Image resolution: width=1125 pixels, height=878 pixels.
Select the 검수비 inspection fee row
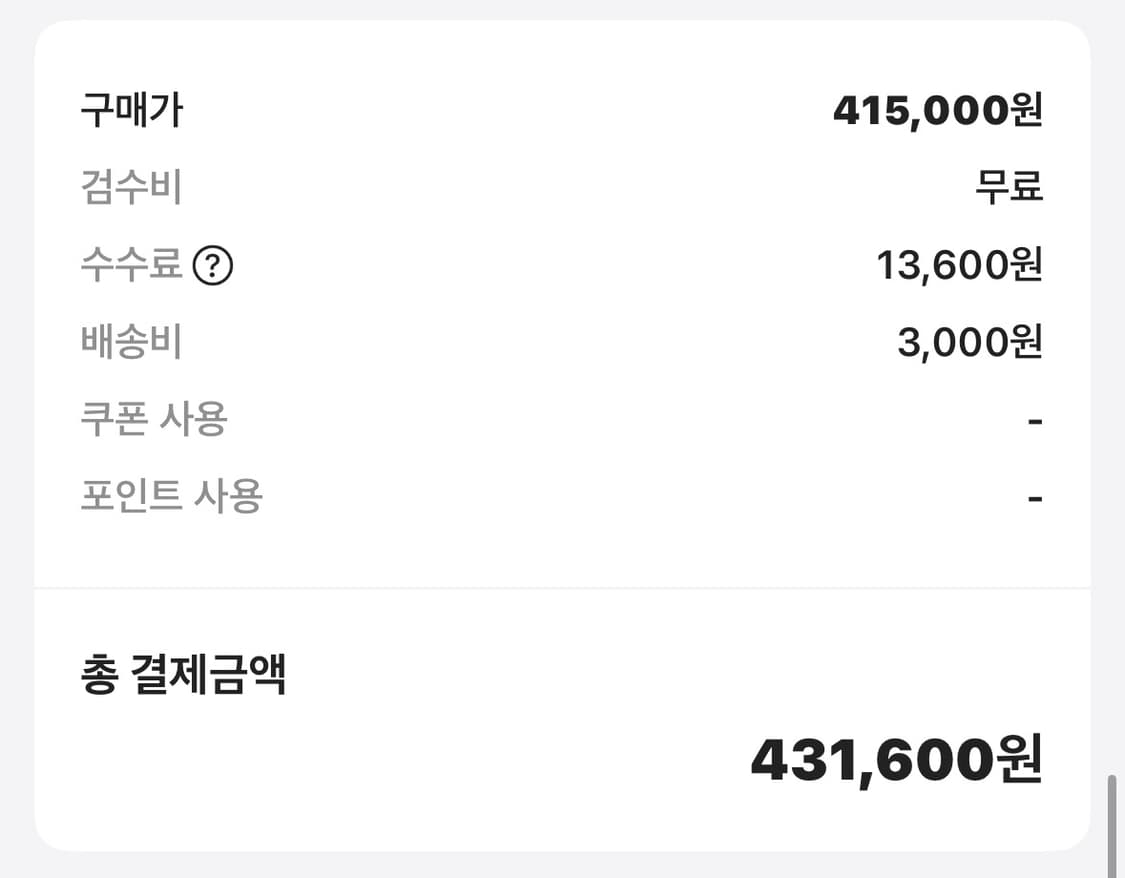point(130,188)
